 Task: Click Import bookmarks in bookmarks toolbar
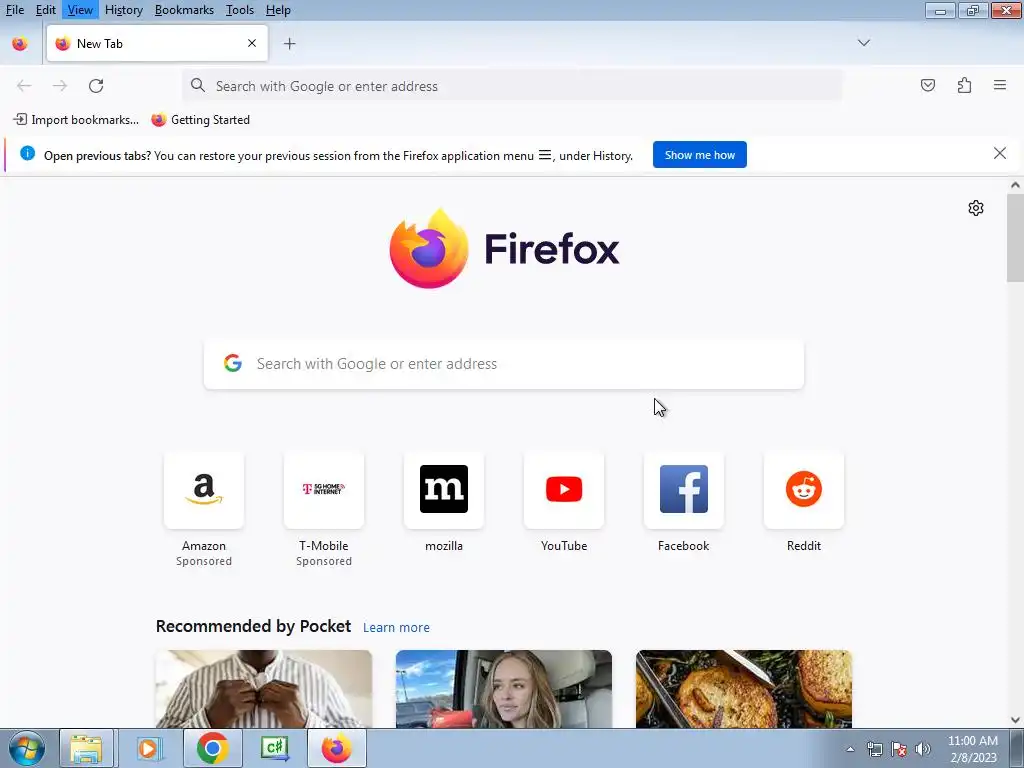pos(76,120)
